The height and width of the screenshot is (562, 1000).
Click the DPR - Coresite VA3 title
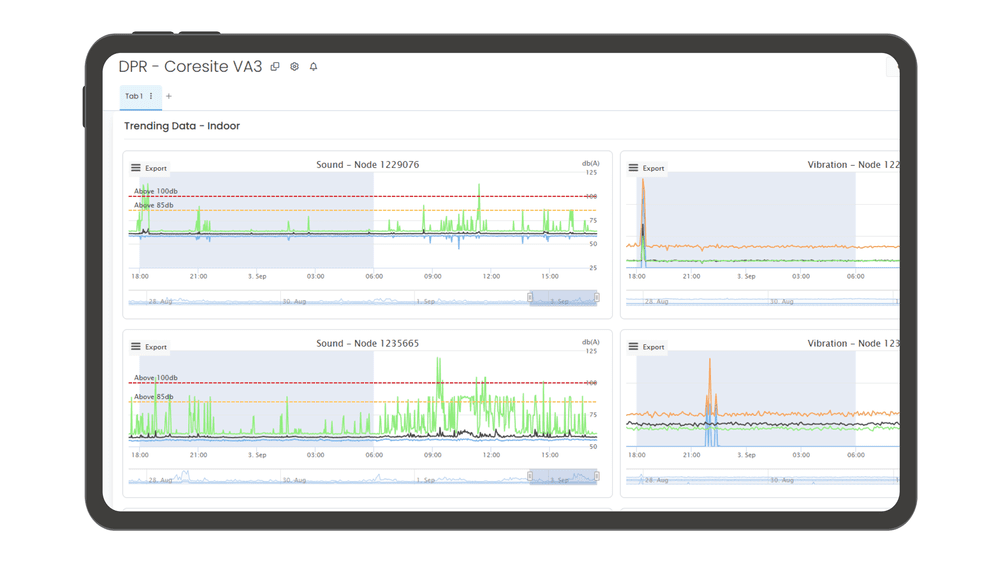(190, 66)
